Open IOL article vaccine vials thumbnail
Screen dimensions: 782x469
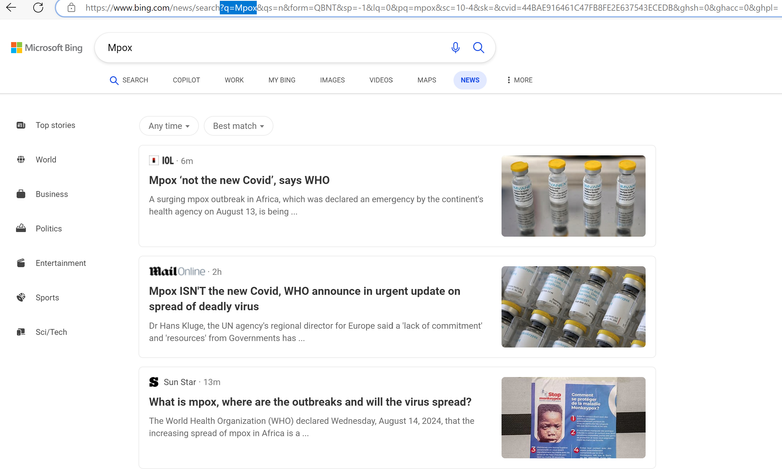(574, 196)
